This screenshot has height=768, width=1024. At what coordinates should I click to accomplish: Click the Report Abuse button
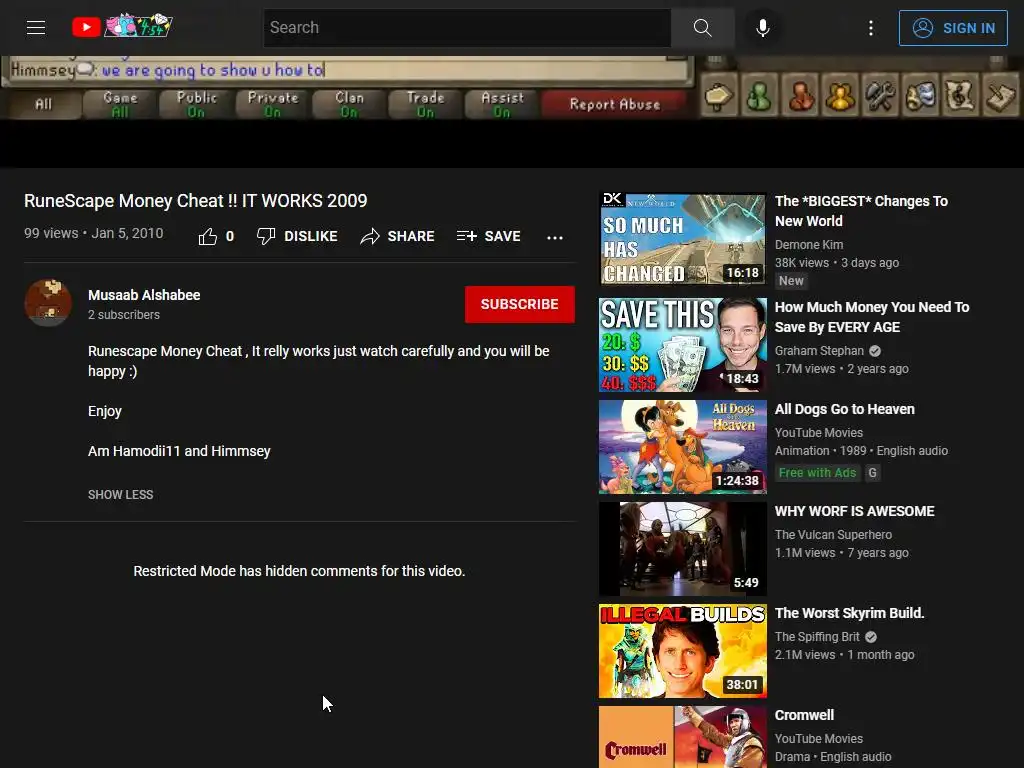pos(615,104)
